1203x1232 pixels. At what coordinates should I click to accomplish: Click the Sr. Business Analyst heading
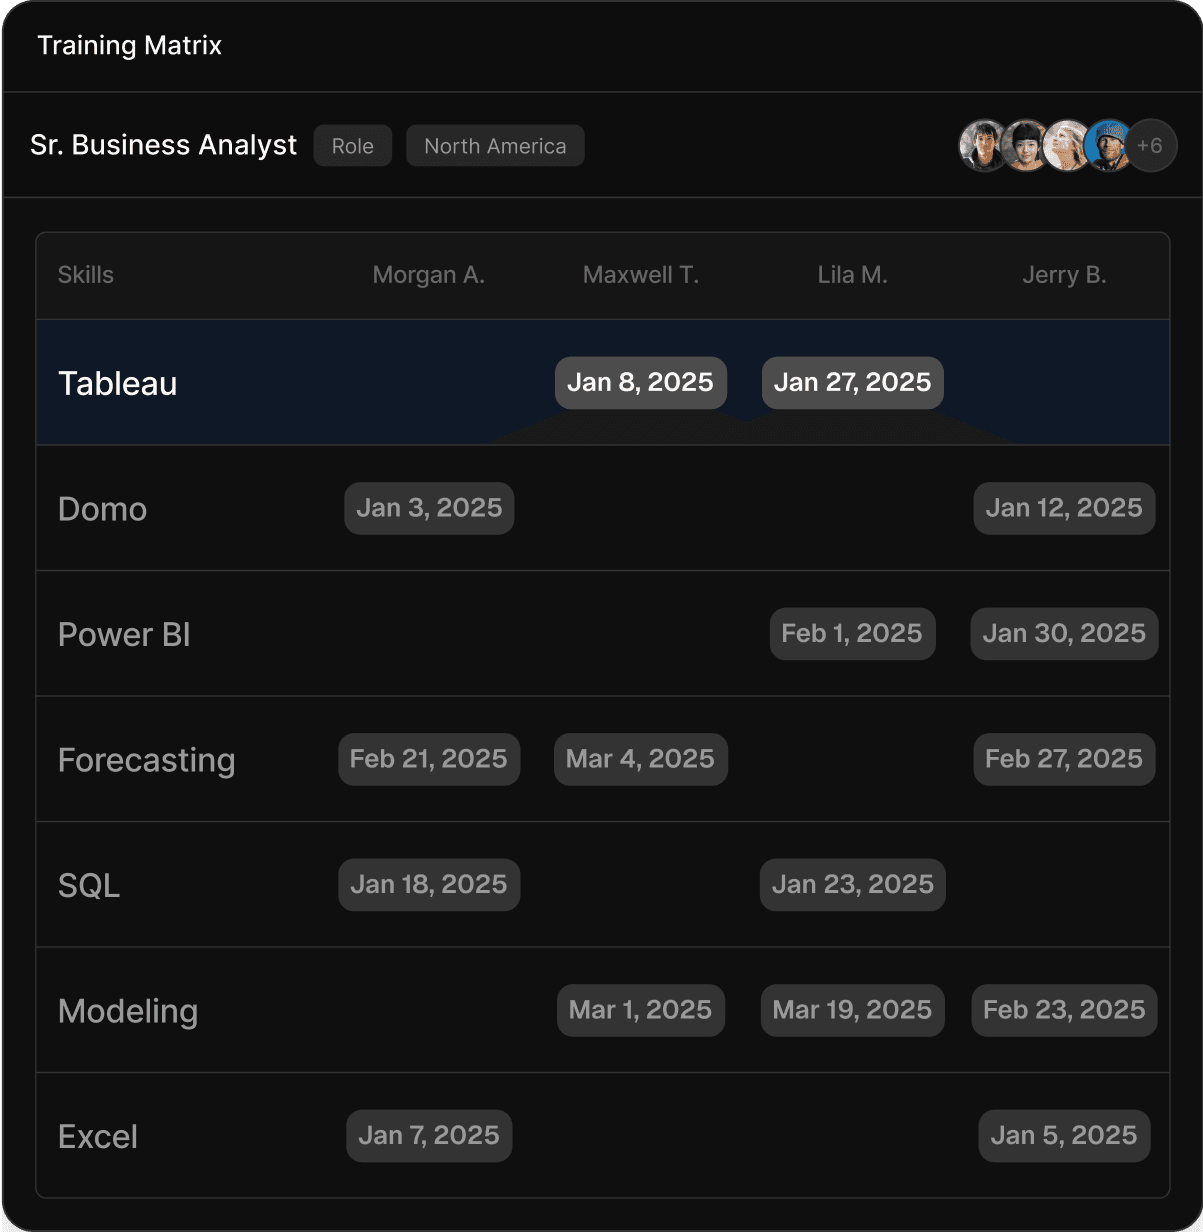pyautogui.click(x=163, y=145)
